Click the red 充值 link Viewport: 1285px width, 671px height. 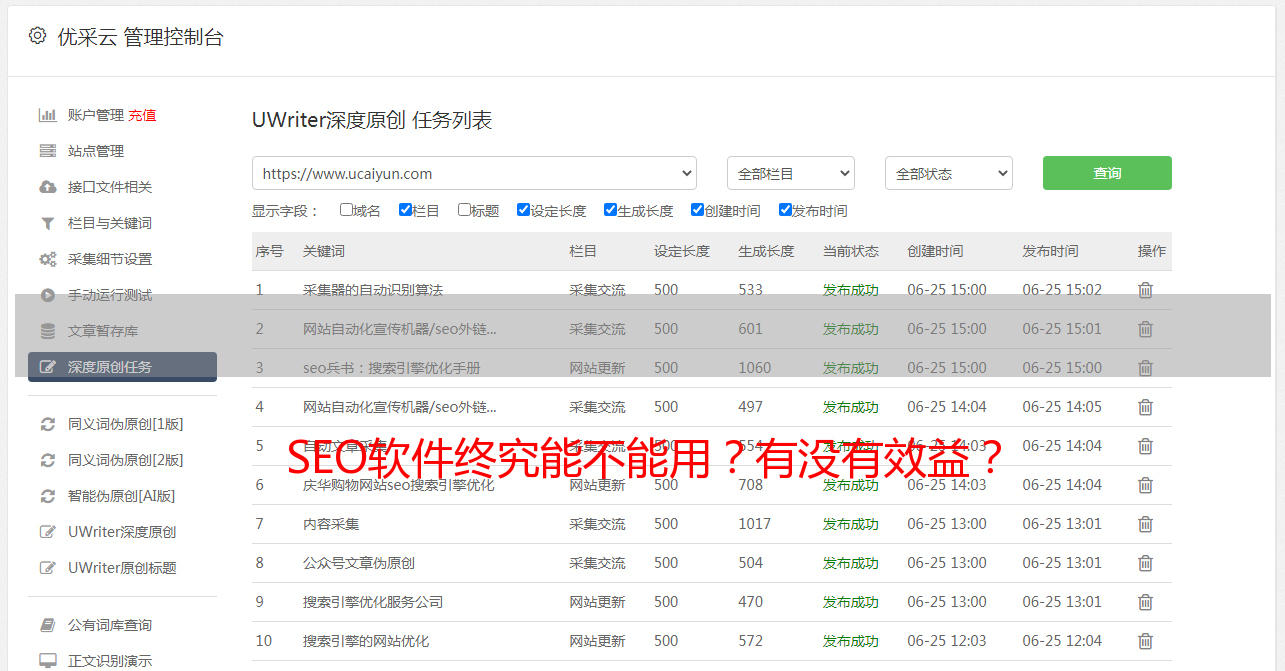(142, 115)
